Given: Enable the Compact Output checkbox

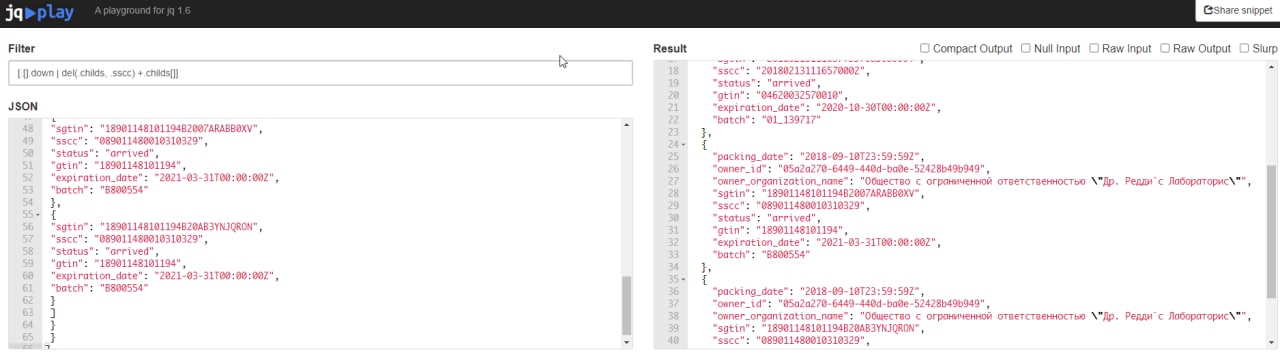Looking at the screenshot, I should (925, 48).
